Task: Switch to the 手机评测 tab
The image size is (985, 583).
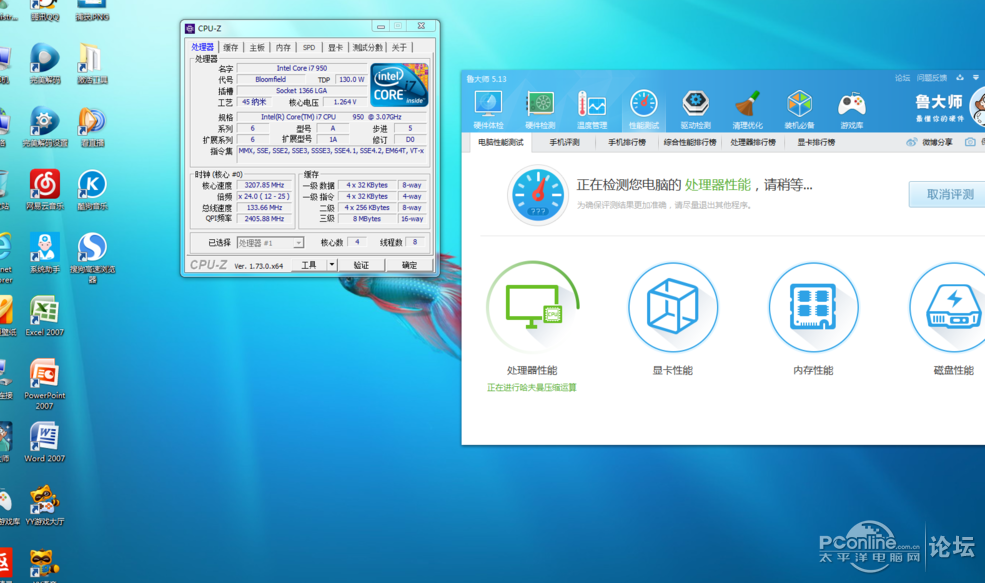Action: pos(564,143)
